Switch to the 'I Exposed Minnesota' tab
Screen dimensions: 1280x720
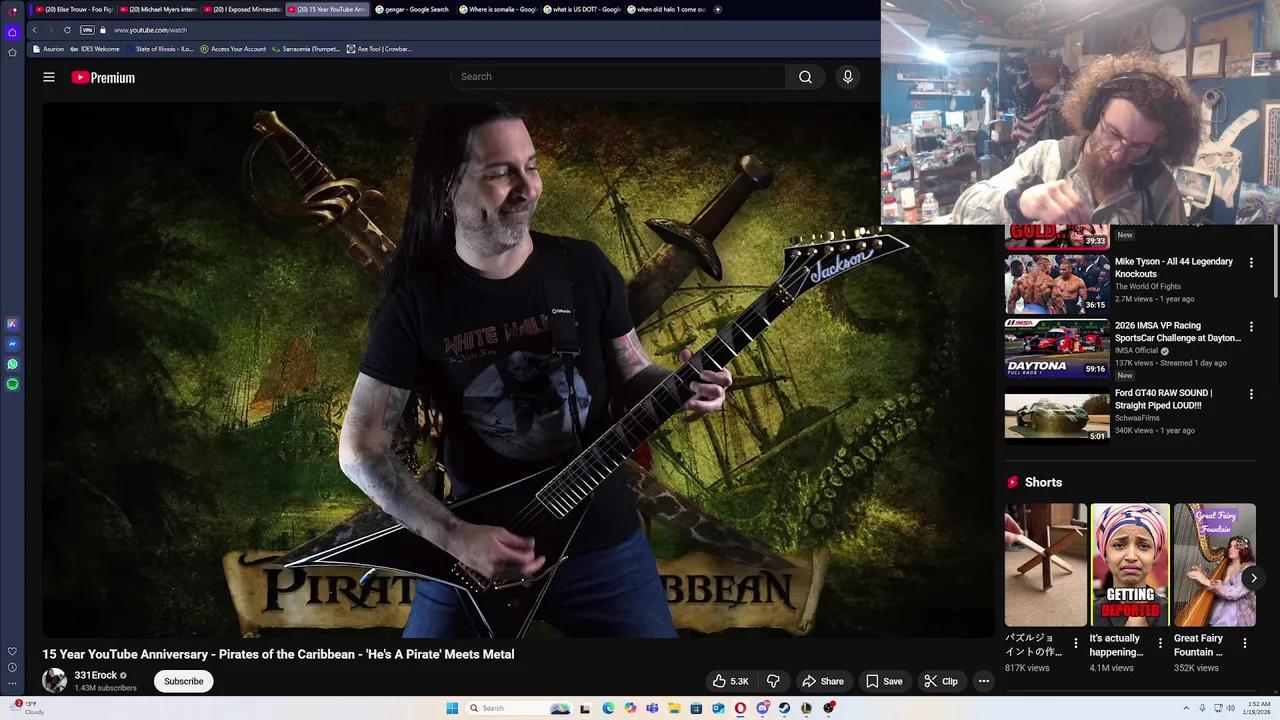pos(242,9)
